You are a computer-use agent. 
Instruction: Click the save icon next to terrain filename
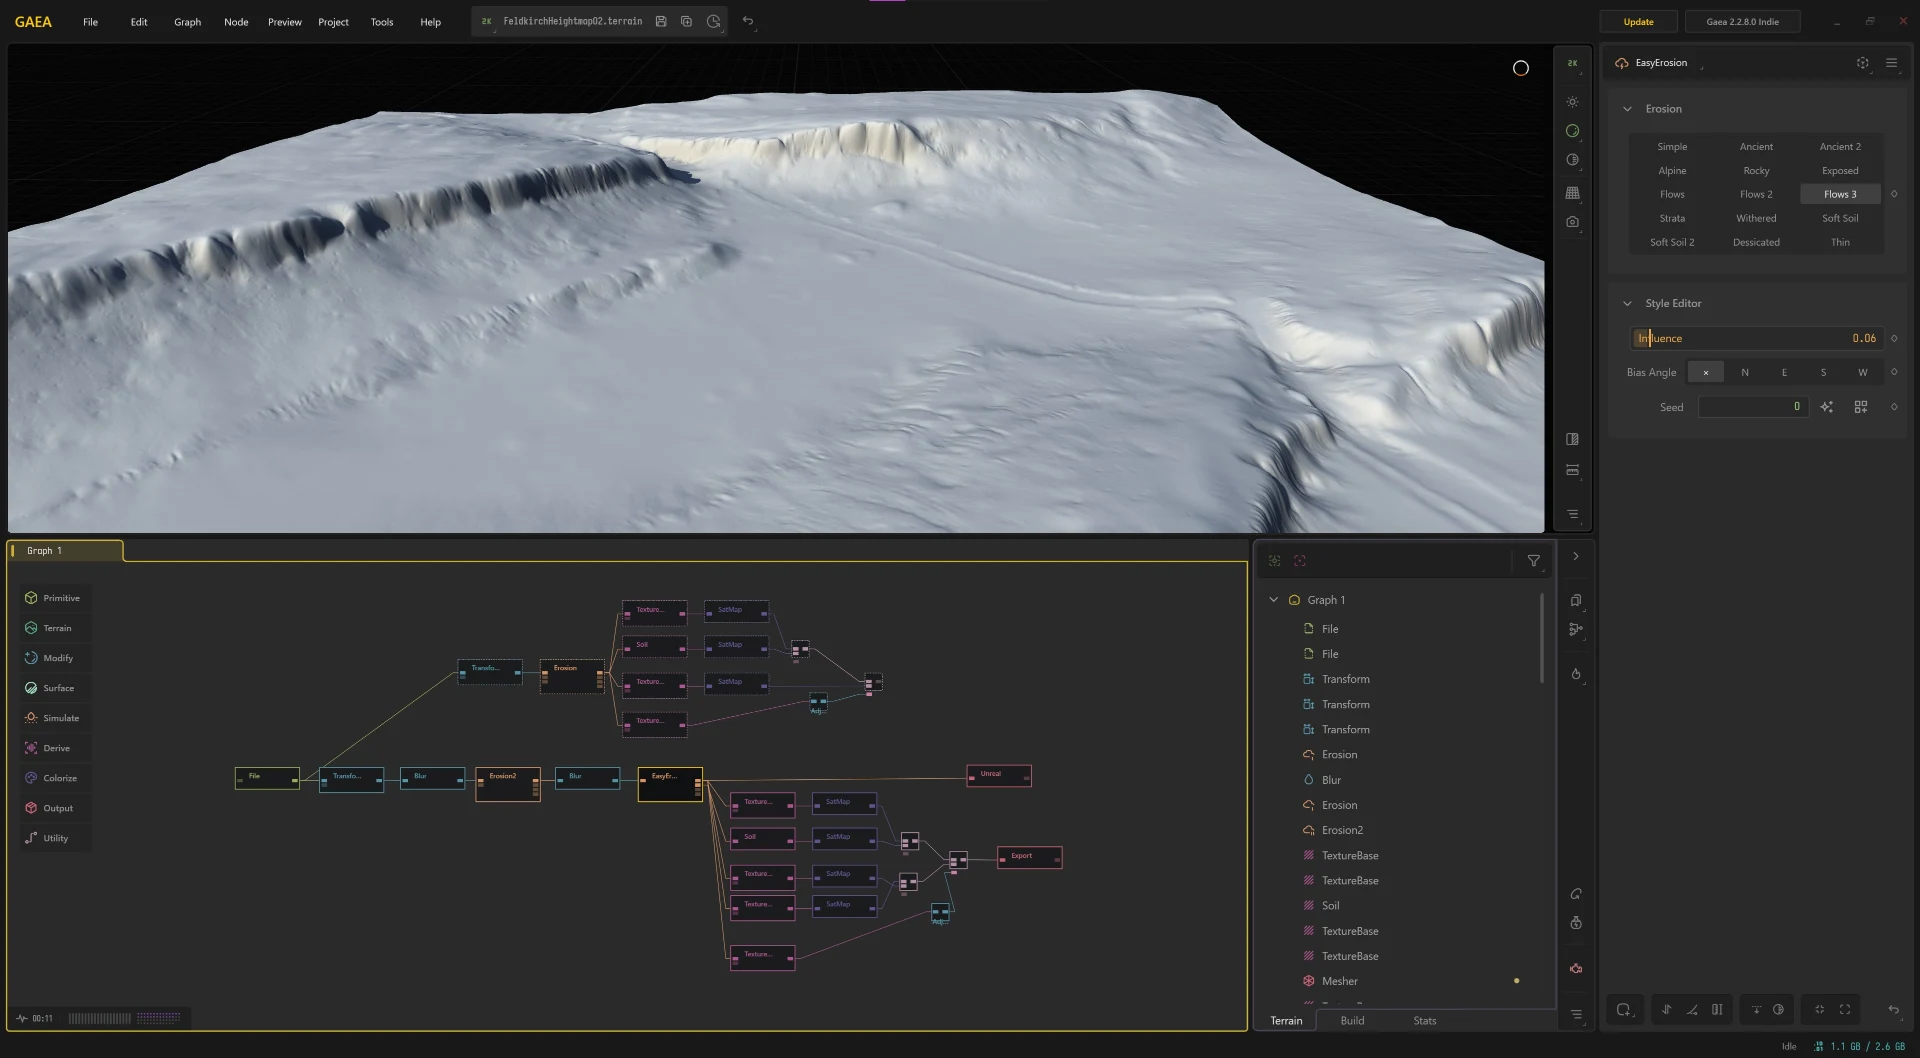tap(661, 21)
